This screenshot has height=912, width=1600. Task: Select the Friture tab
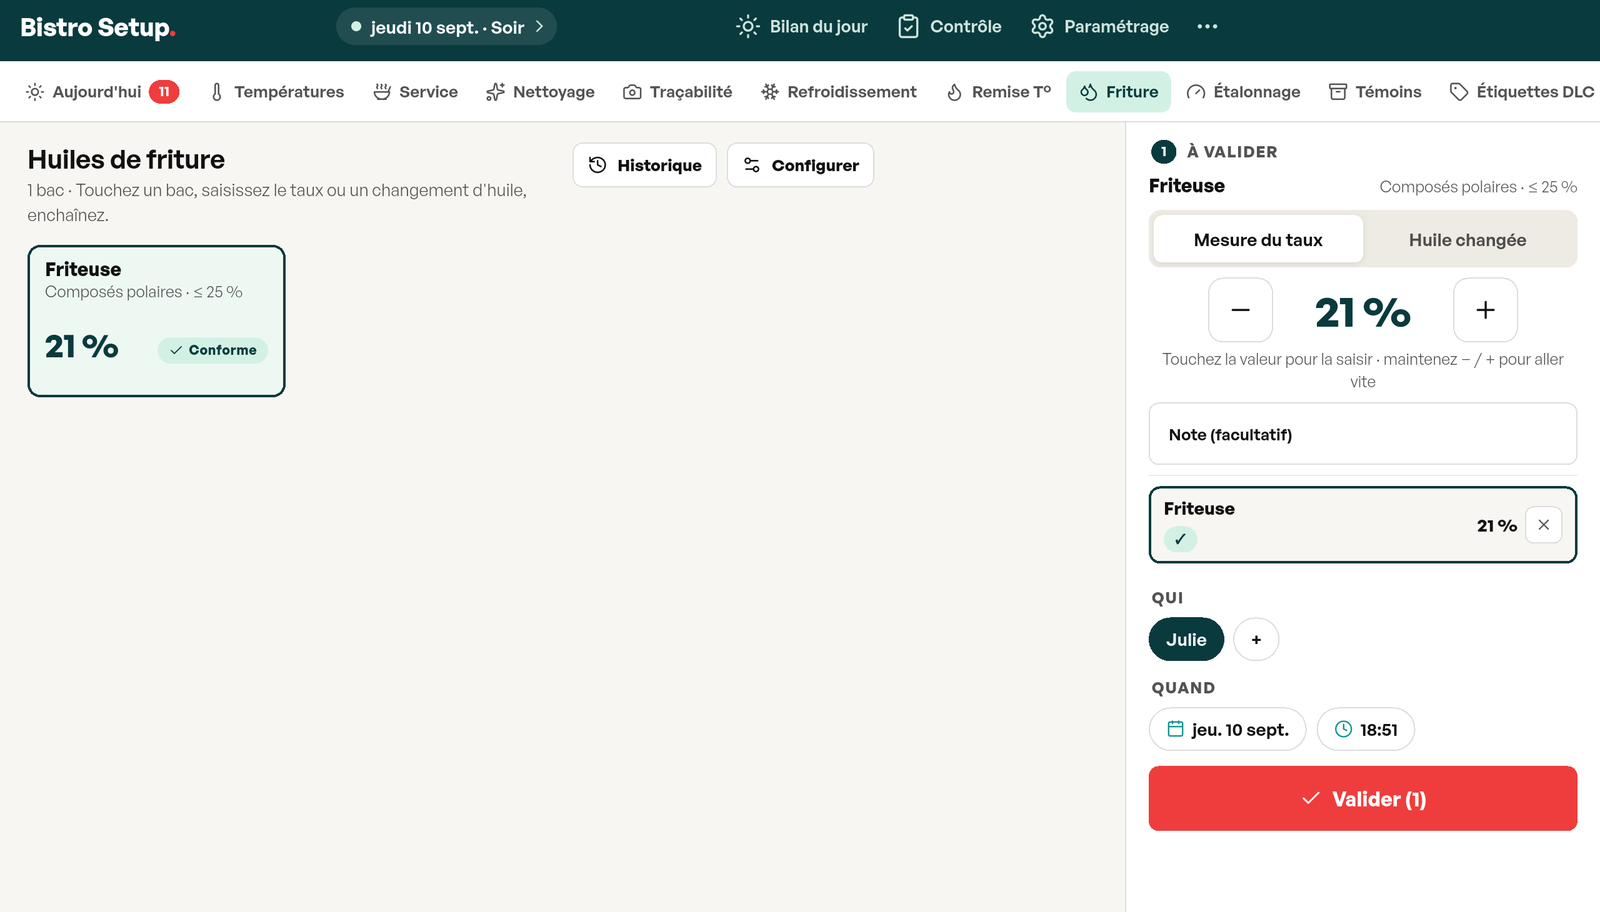(x=1119, y=92)
